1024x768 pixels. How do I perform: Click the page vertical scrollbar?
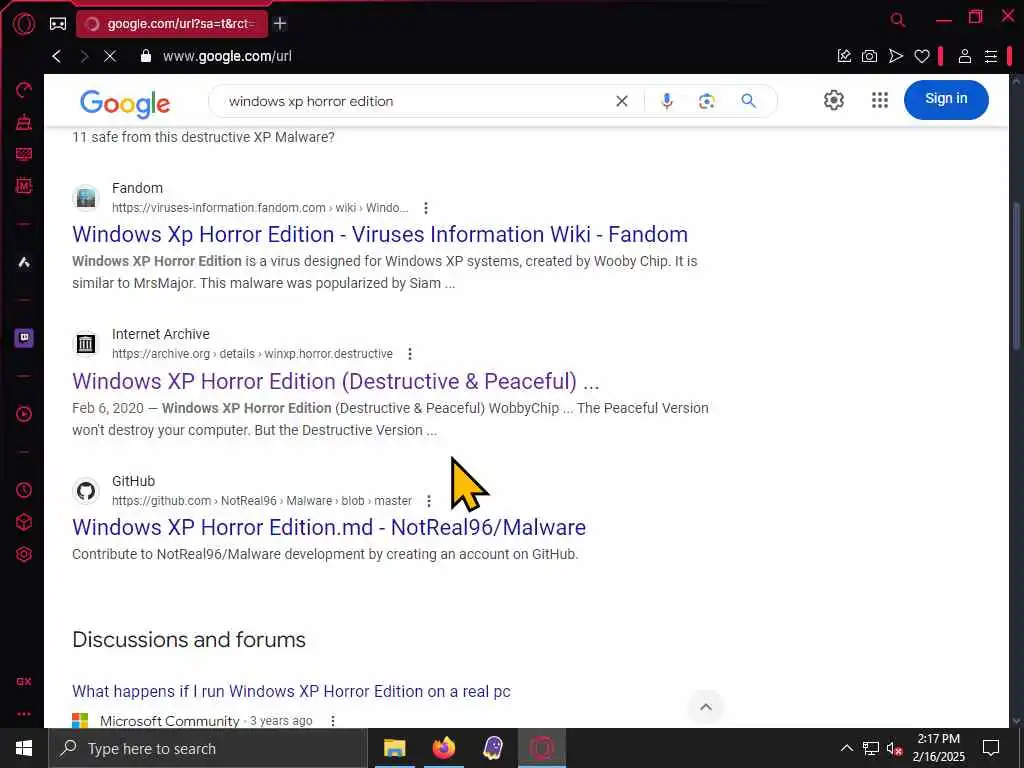coord(1015,278)
